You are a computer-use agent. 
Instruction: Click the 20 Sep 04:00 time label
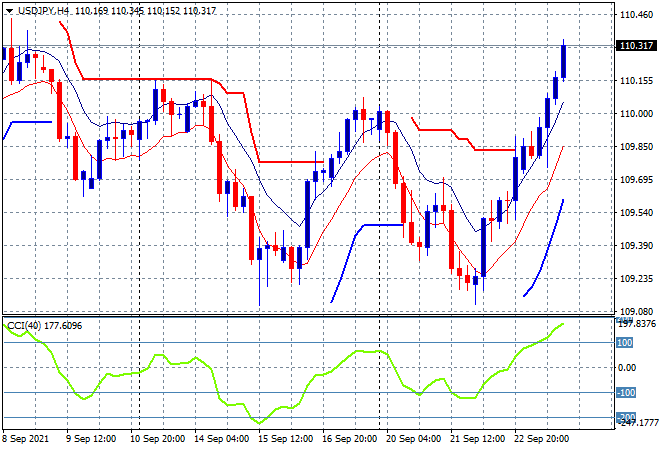coord(413,439)
